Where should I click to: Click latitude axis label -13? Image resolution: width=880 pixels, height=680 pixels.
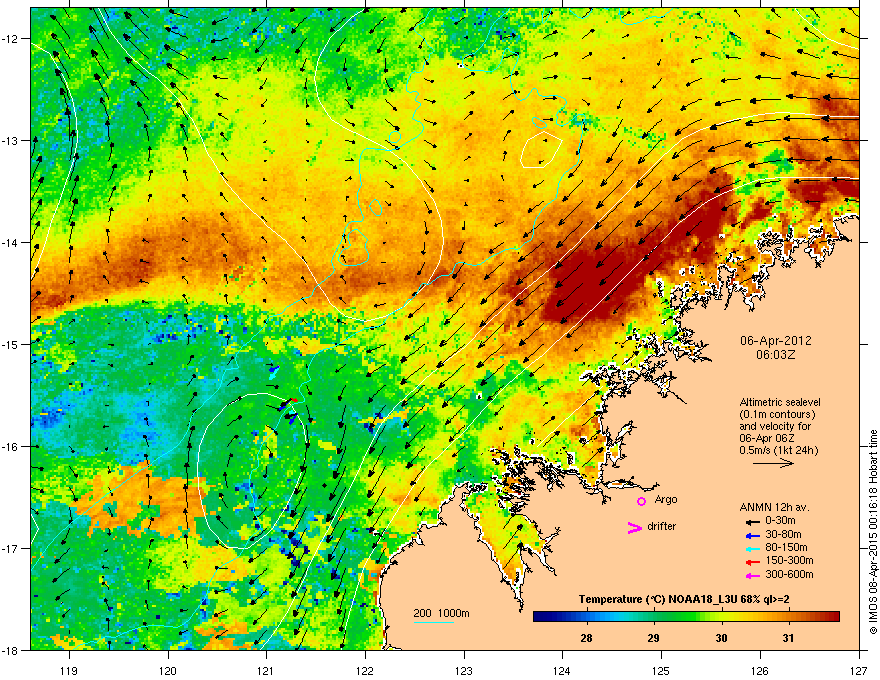coord(10,140)
